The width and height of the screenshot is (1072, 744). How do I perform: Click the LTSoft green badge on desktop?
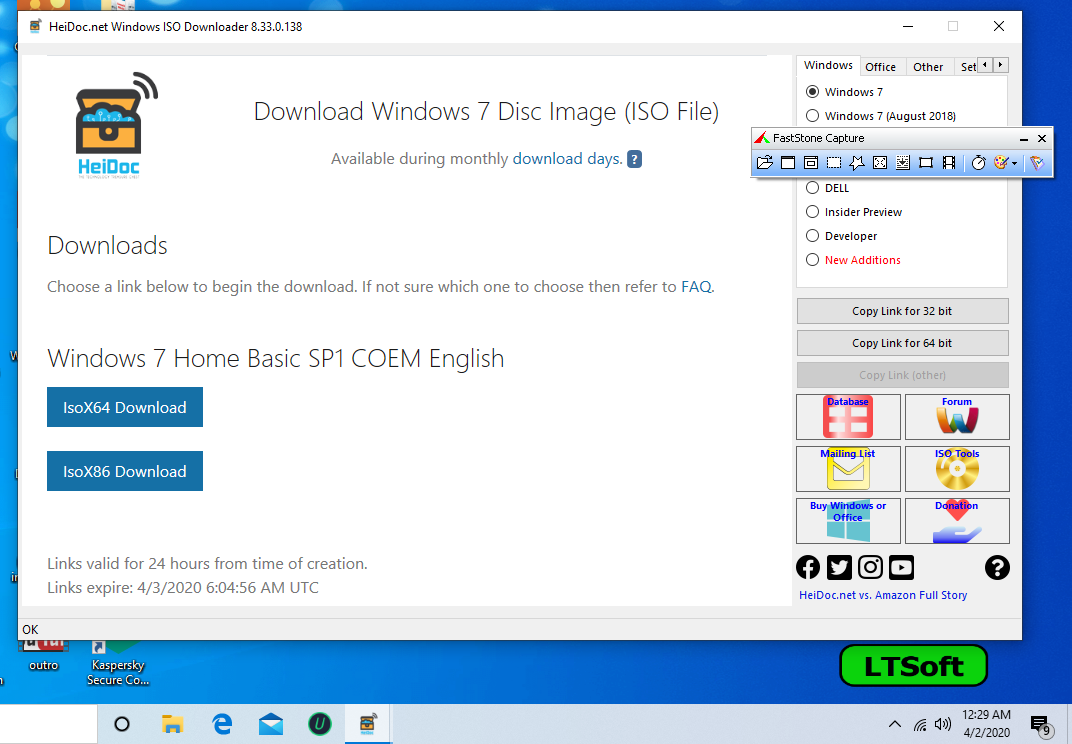913,665
